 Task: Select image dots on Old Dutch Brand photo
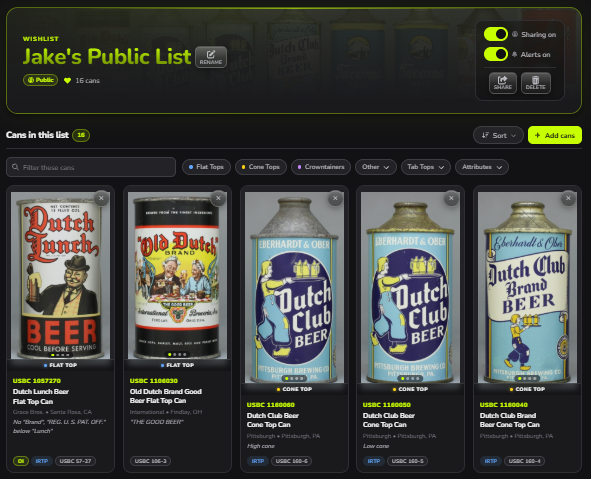tap(177, 355)
